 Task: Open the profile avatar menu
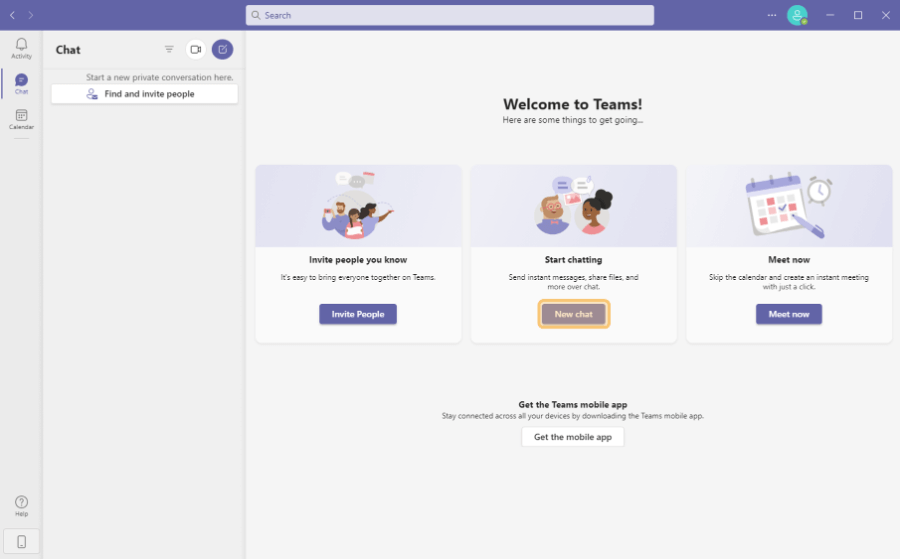pyautogui.click(x=797, y=15)
